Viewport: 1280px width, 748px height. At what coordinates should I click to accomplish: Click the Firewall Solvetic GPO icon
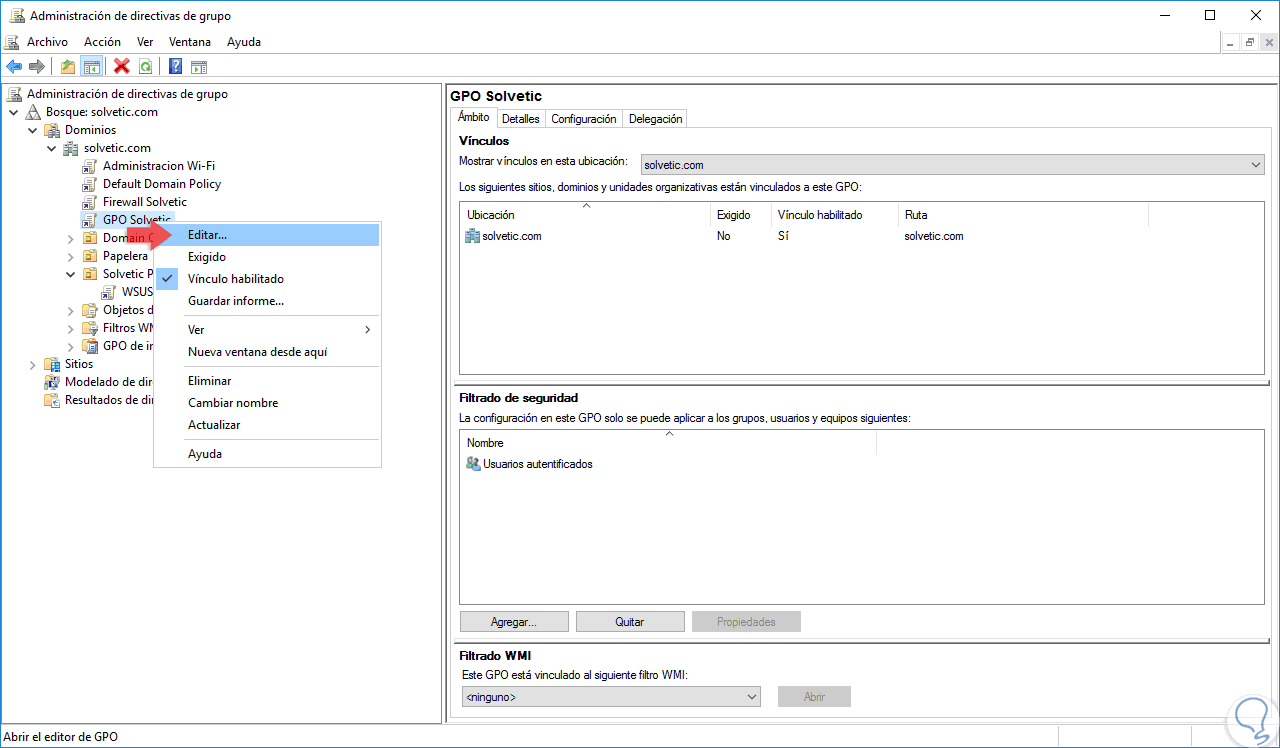pyautogui.click(x=90, y=202)
